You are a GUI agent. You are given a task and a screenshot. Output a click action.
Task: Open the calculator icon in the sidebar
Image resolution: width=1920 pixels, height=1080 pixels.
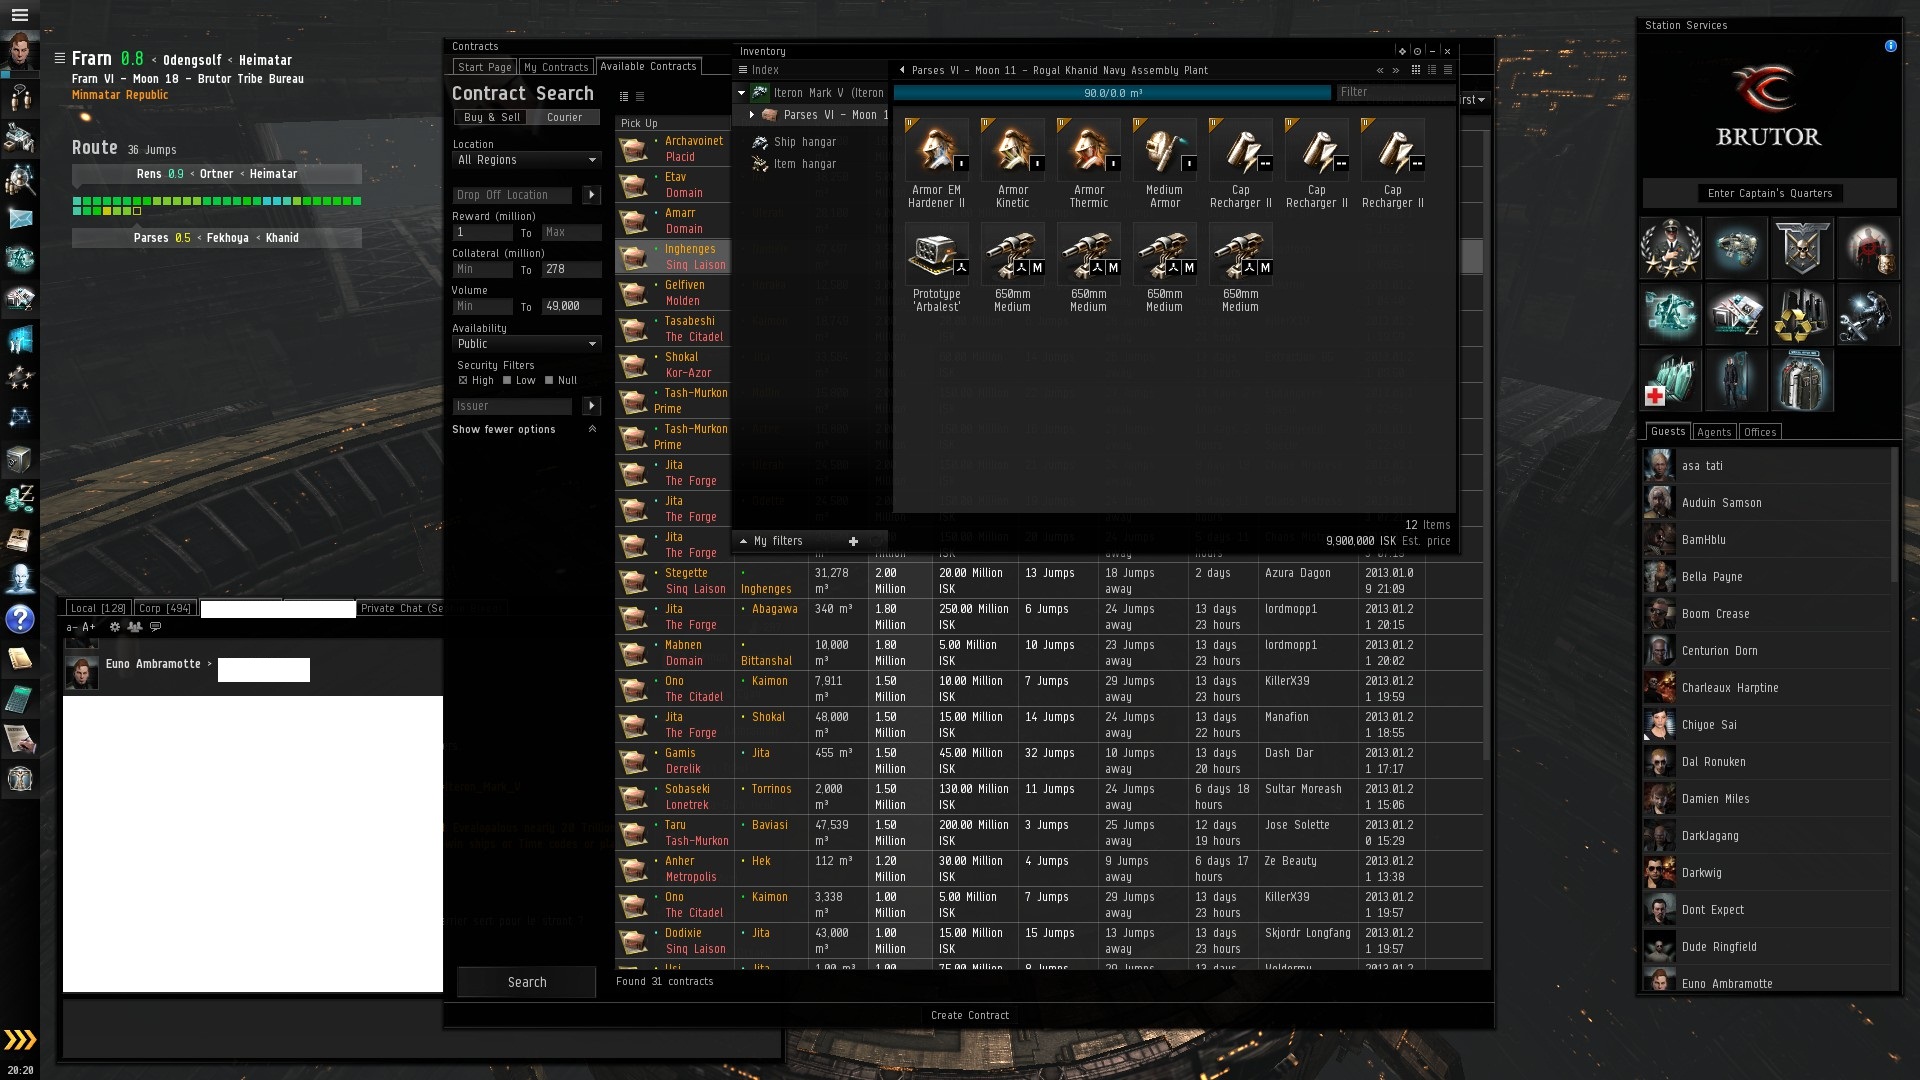click(x=20, y=699)
